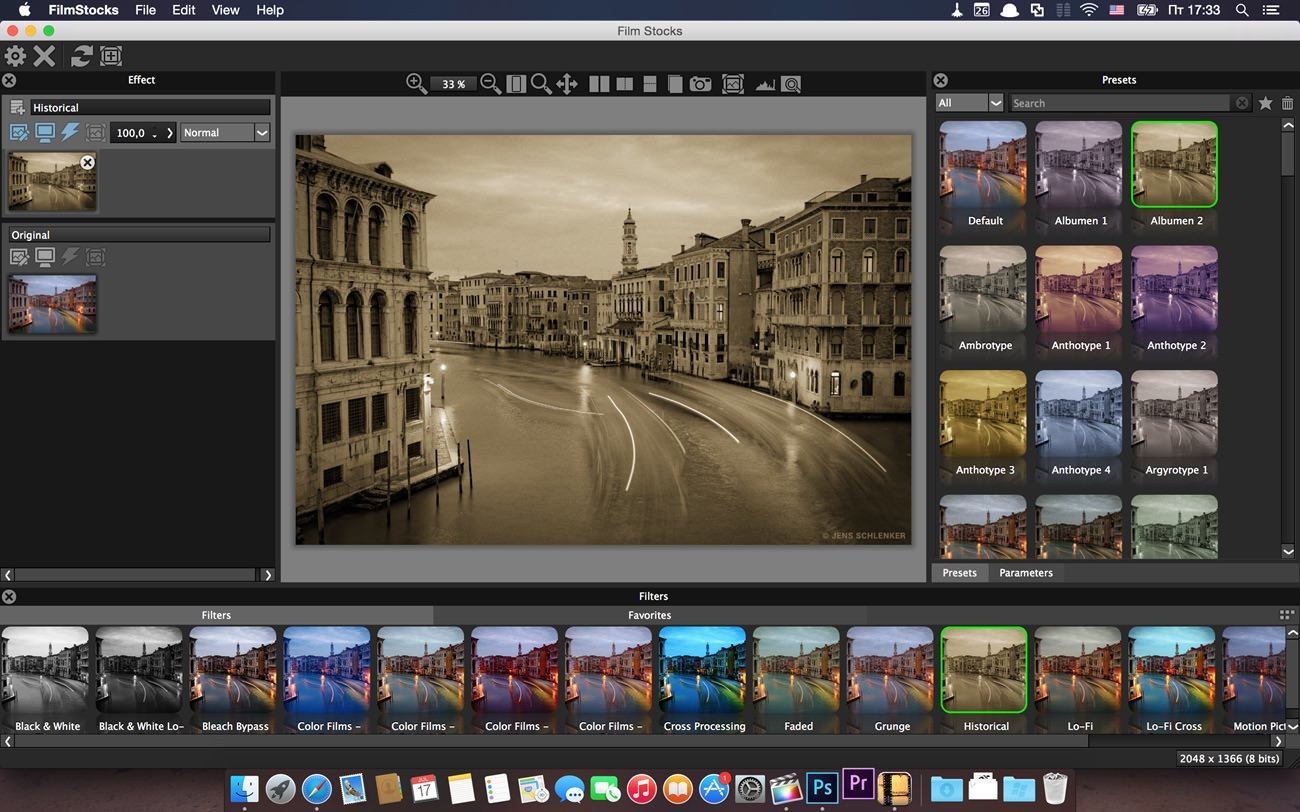Click the Filters strip right scroll arrow

[1278, 741]
